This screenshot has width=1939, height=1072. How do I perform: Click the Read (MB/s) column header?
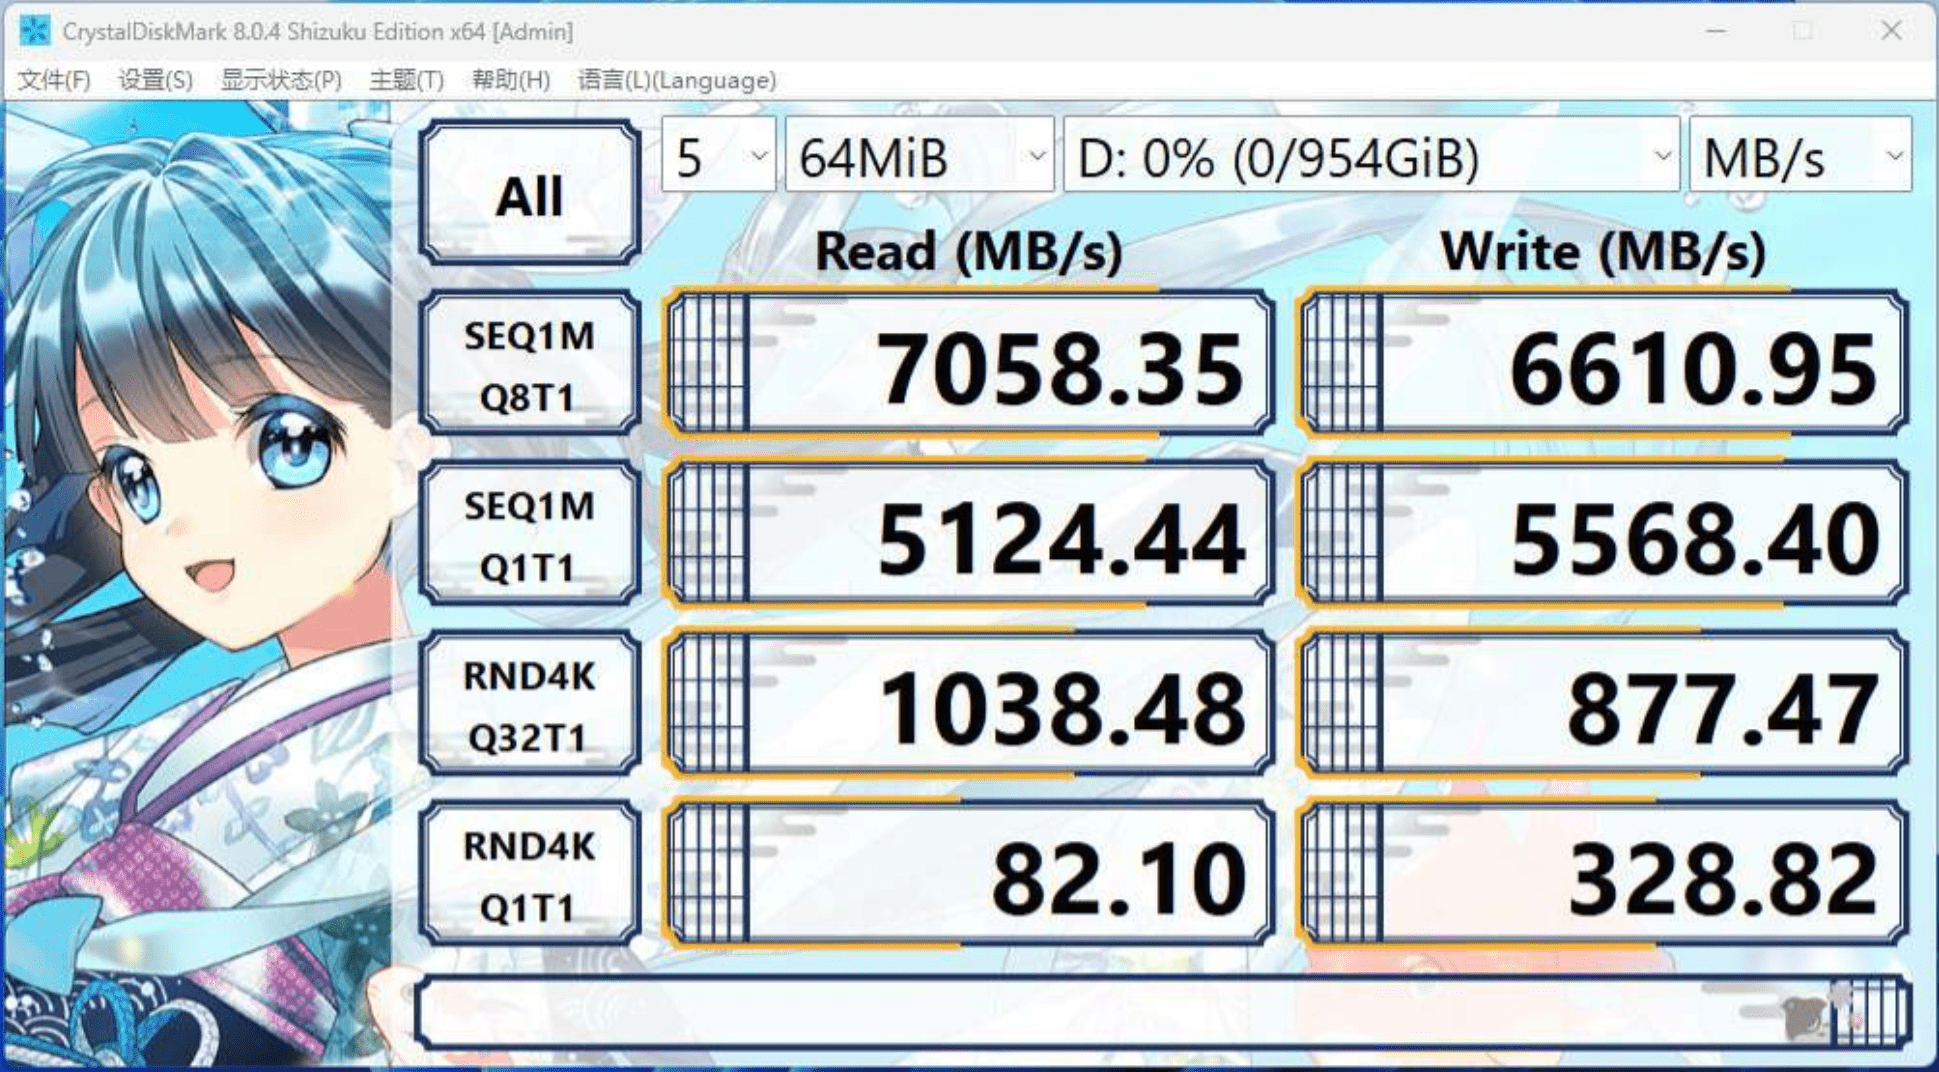pyautogui.click(x=968, y=251)
